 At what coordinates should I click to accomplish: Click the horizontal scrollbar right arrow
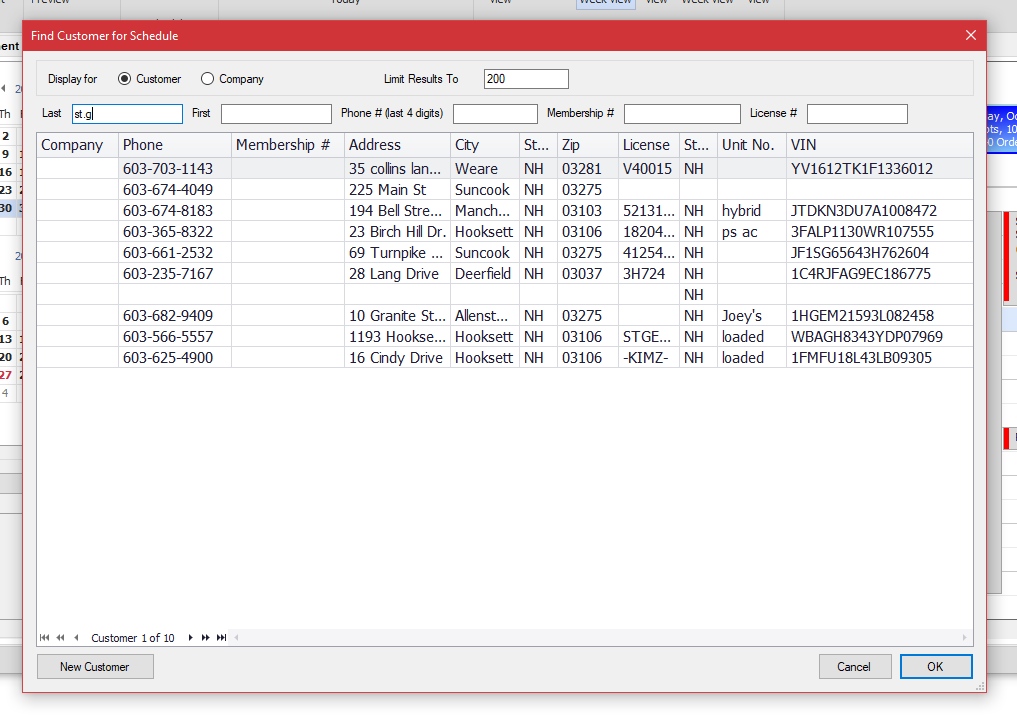pos(964,637)
